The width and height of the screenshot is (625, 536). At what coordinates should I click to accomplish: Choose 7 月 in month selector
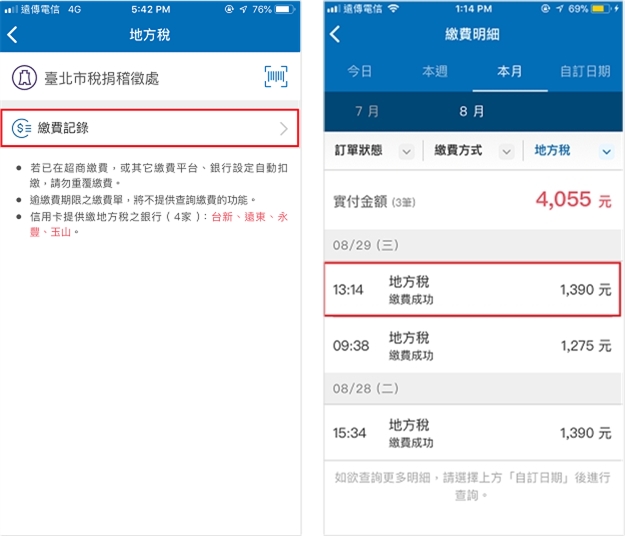pyautogui.click(x=367, y=111)
